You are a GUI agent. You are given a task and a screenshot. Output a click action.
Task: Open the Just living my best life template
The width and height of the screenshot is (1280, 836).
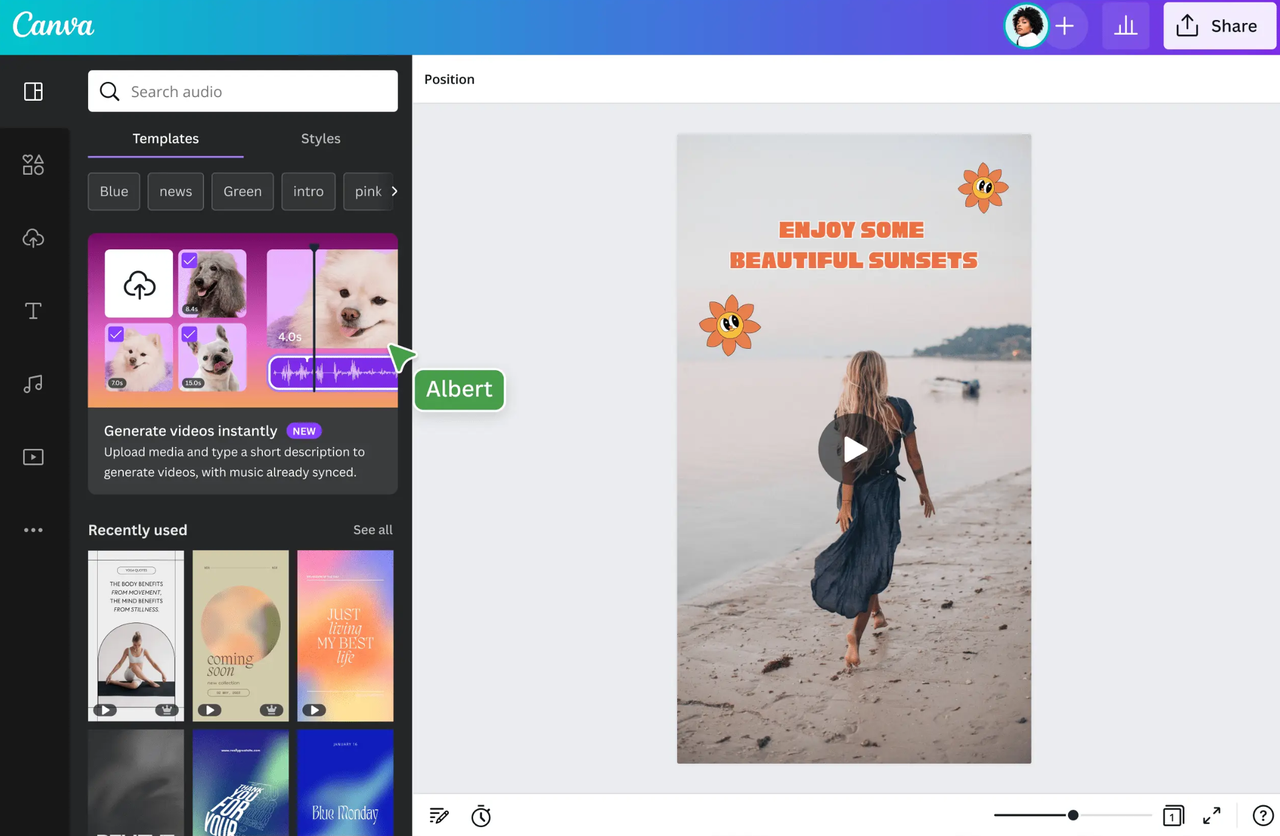point(346,635)
